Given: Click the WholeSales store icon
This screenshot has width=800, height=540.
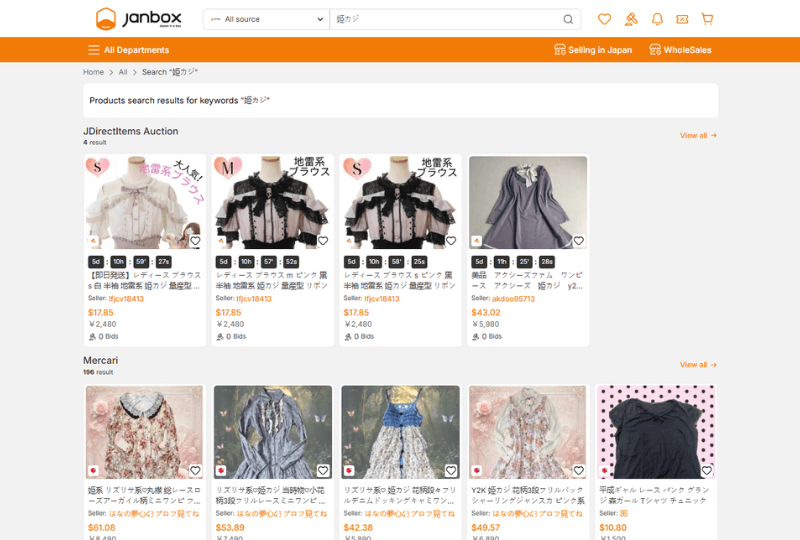Looking at the screenshot, I should coord(655,50).
